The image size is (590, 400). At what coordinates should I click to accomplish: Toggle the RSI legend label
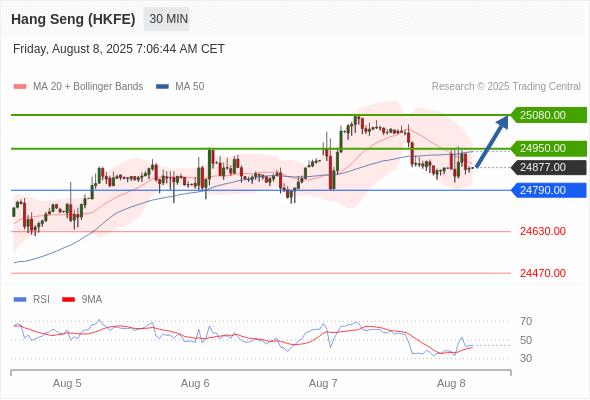coord(41,300)
